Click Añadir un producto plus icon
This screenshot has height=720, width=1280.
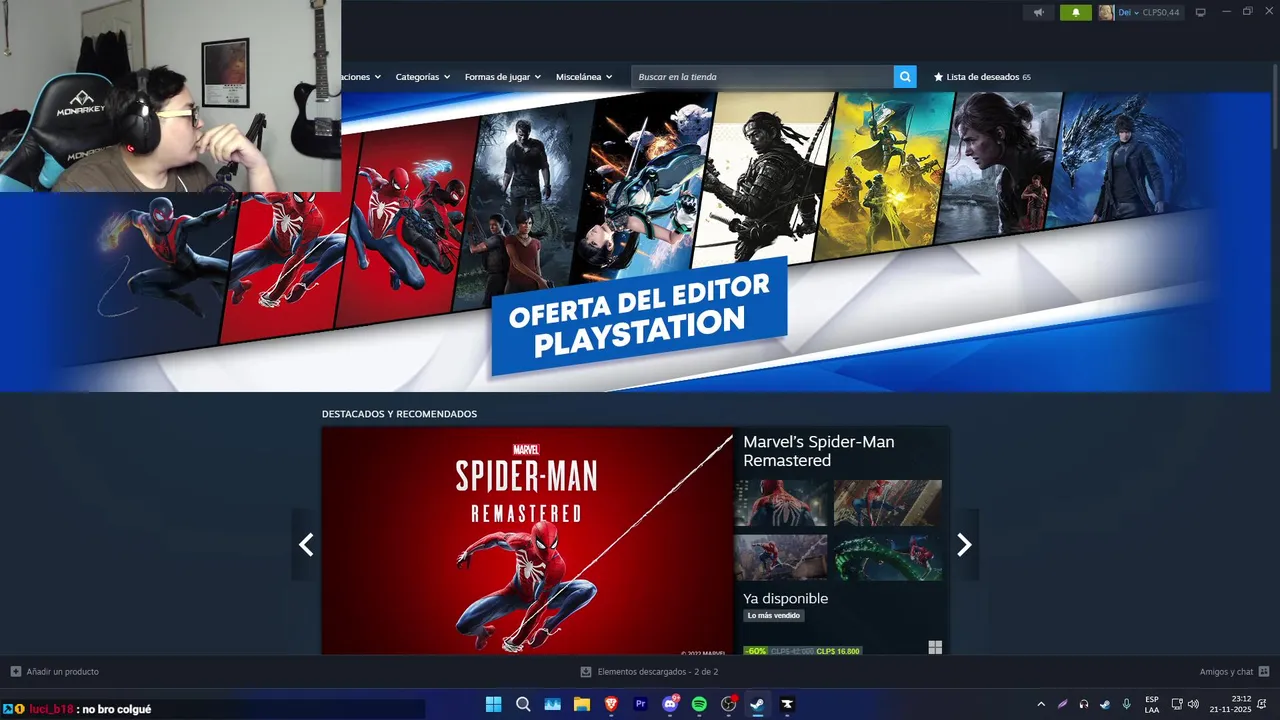tap(15, 672)
